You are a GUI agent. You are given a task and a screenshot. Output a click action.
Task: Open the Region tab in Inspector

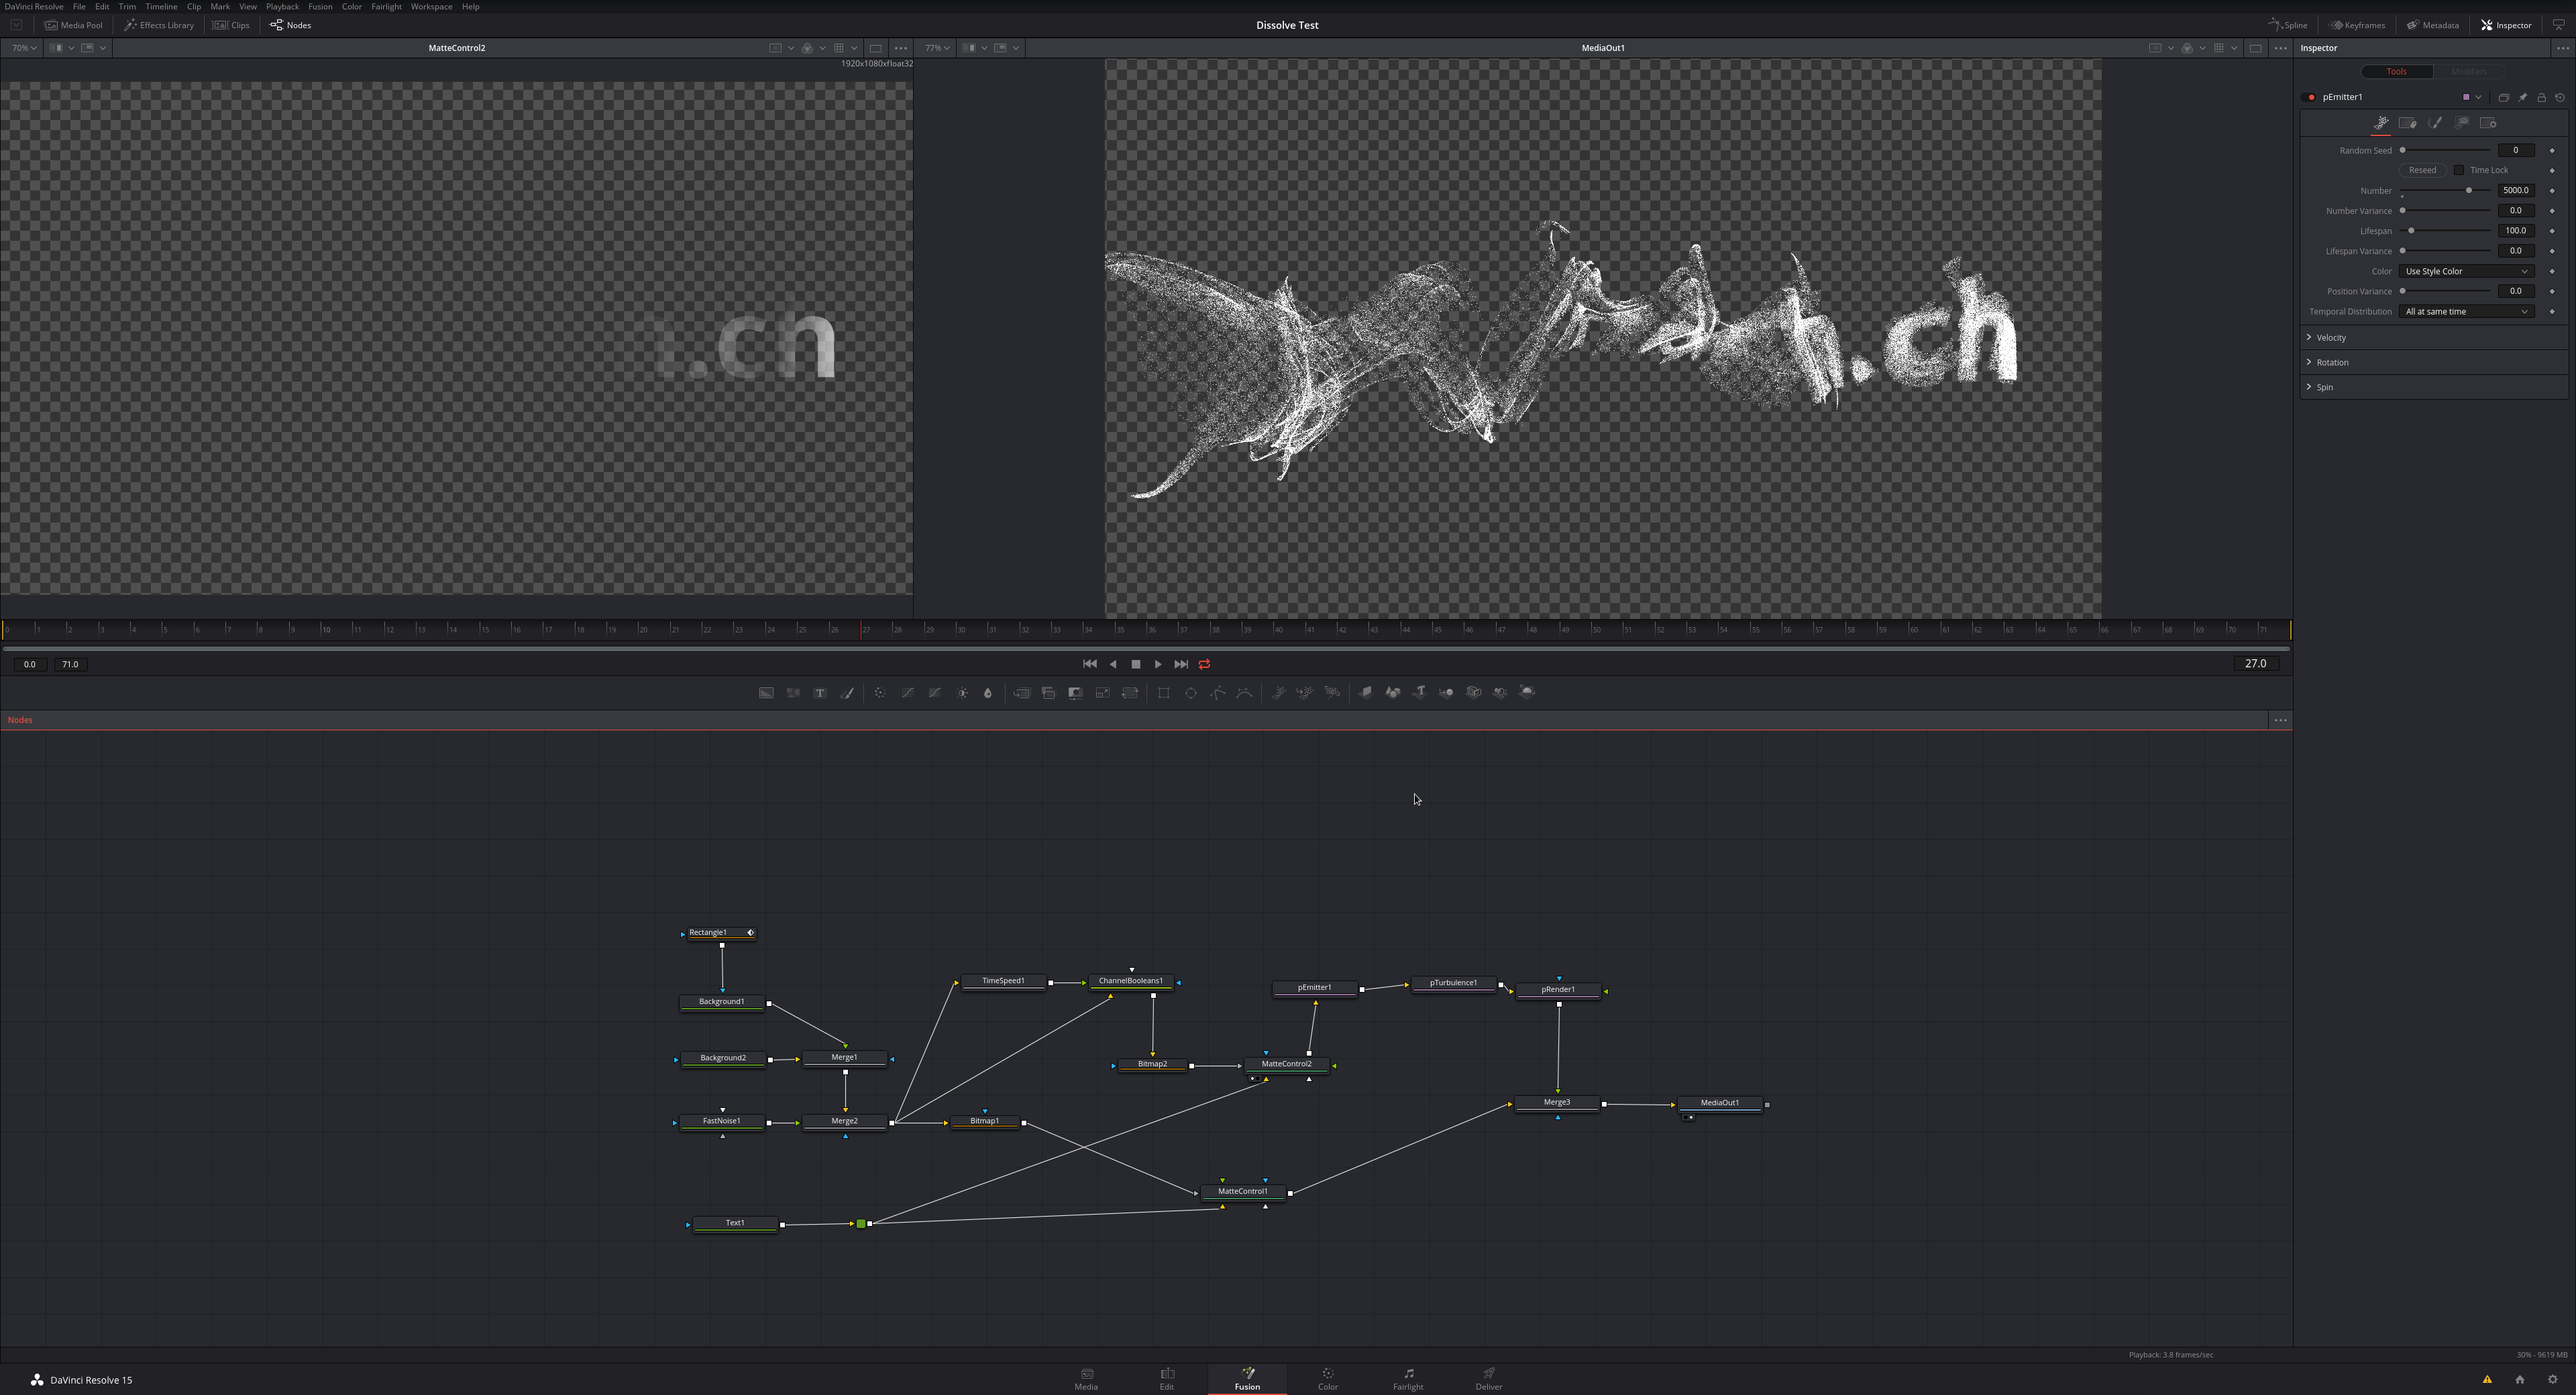click(x=2462, y=123)
